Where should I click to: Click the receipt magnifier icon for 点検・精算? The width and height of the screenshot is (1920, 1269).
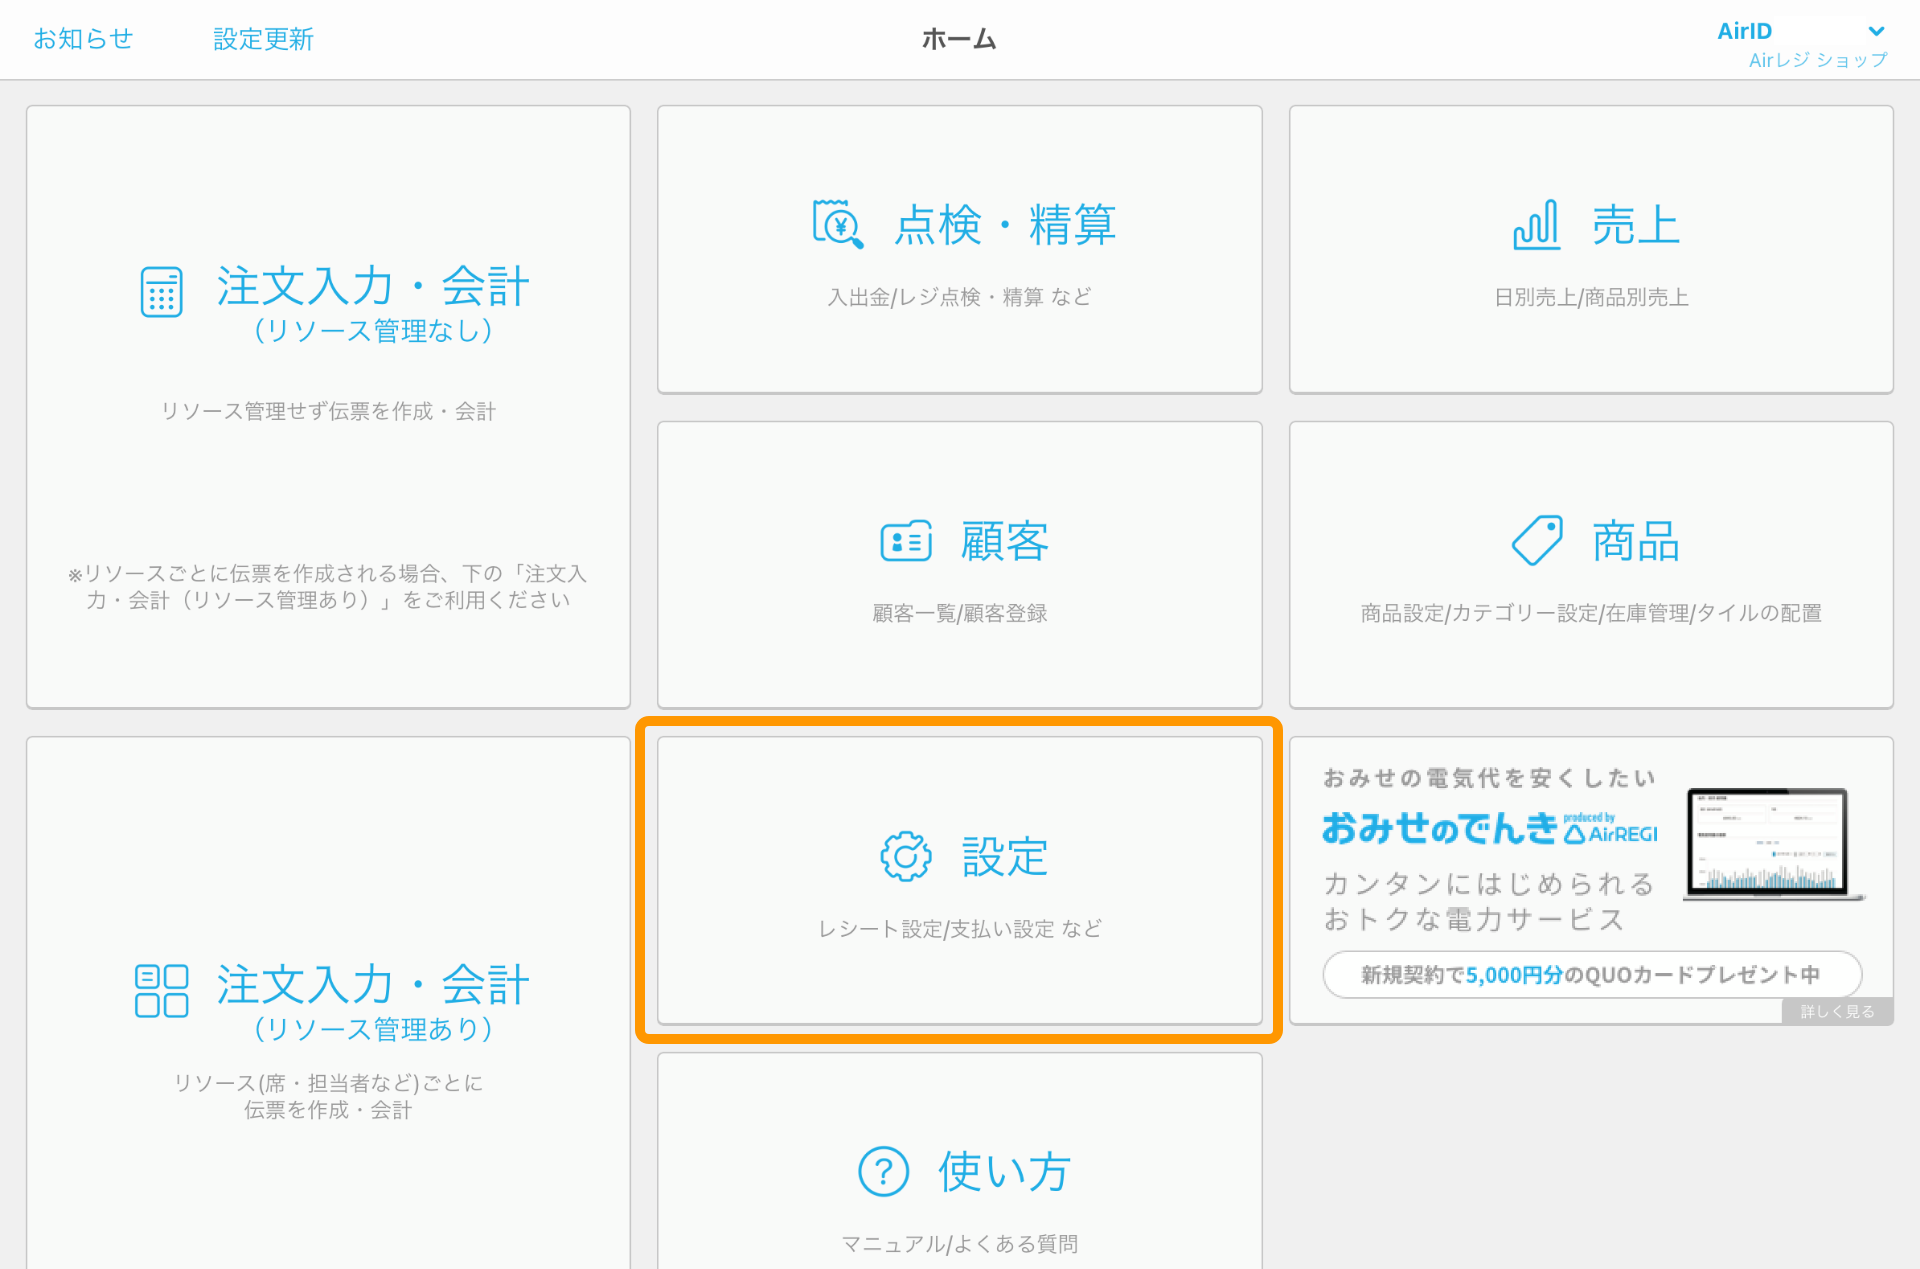838,224
